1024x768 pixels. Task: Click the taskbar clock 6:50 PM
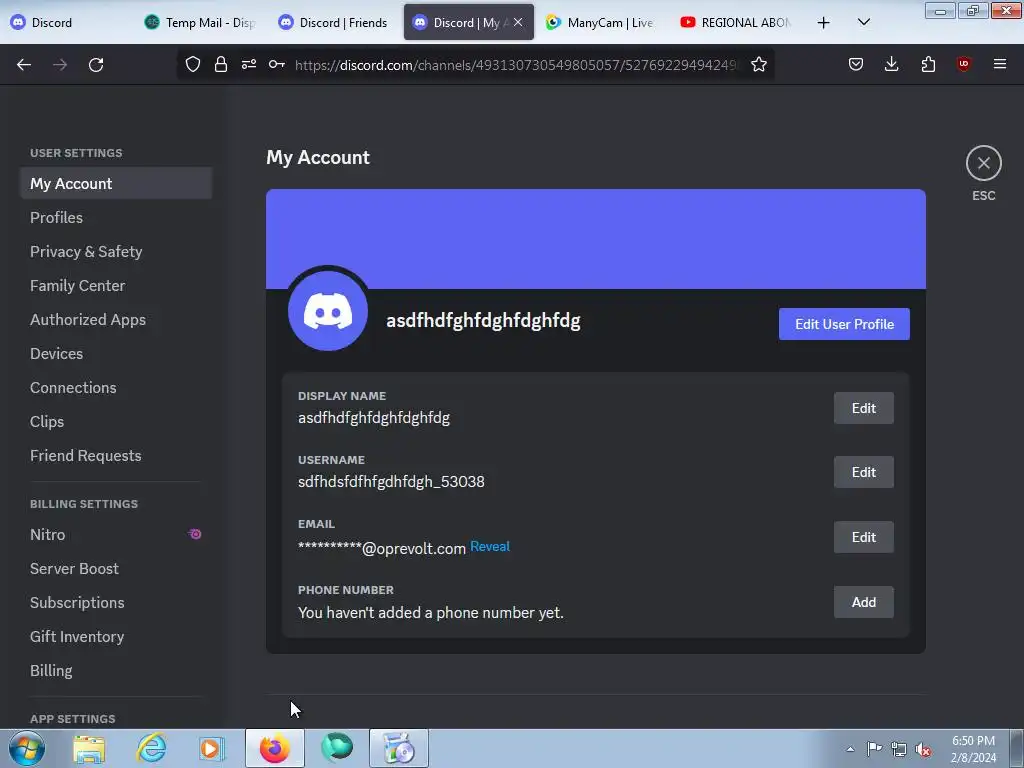point(973,749)
